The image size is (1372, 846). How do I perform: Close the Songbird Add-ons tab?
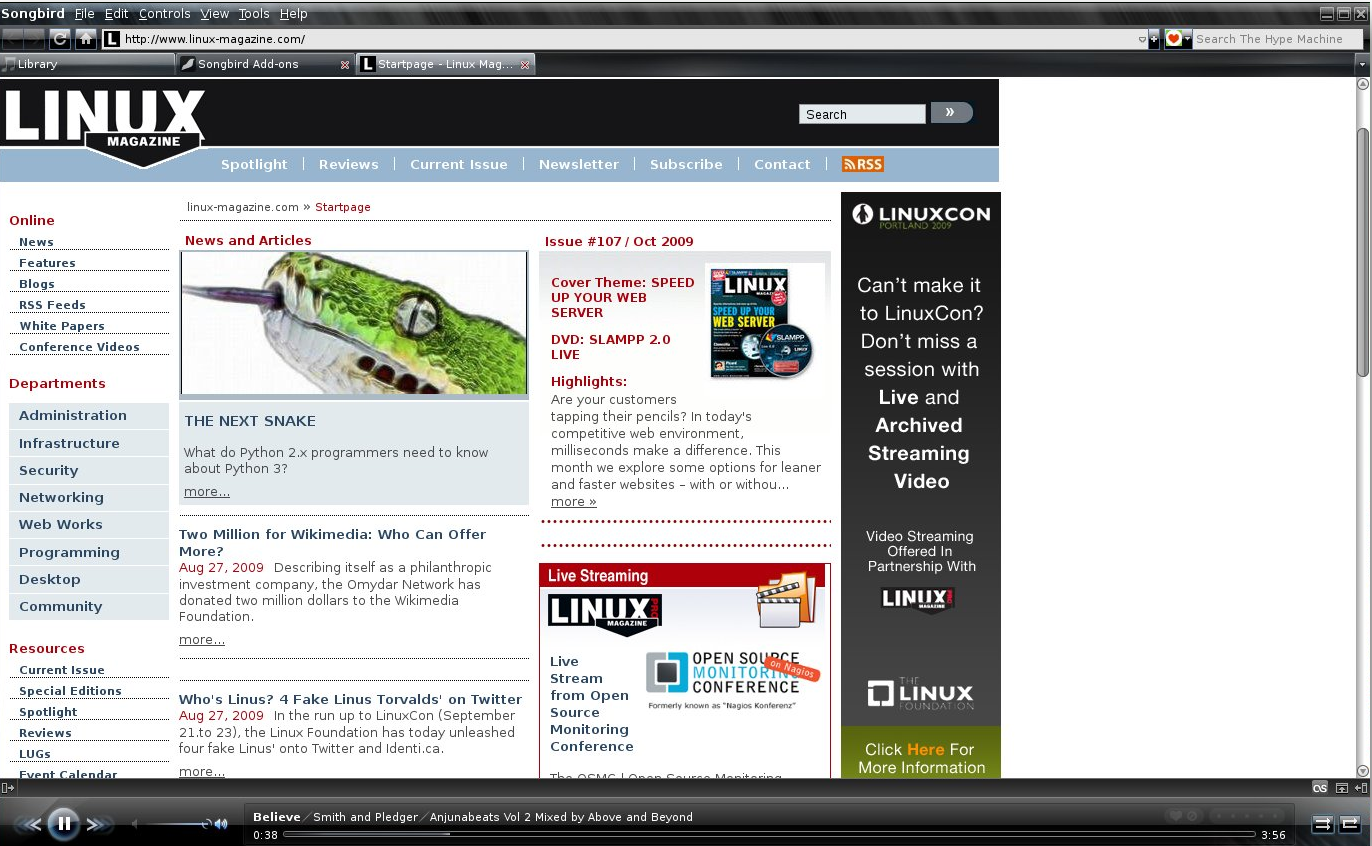(x=345, y=64)
